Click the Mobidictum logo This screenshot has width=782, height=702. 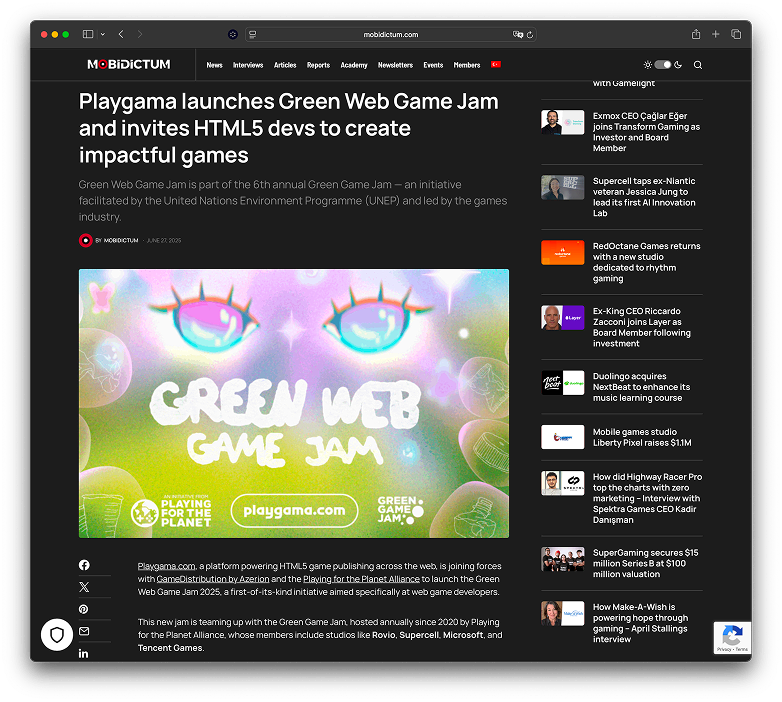click(129, 64)
